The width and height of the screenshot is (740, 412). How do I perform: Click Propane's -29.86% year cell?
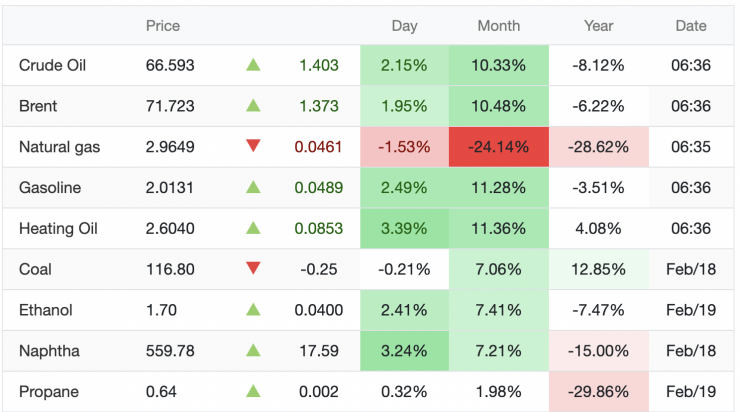[x=598, y=391]
